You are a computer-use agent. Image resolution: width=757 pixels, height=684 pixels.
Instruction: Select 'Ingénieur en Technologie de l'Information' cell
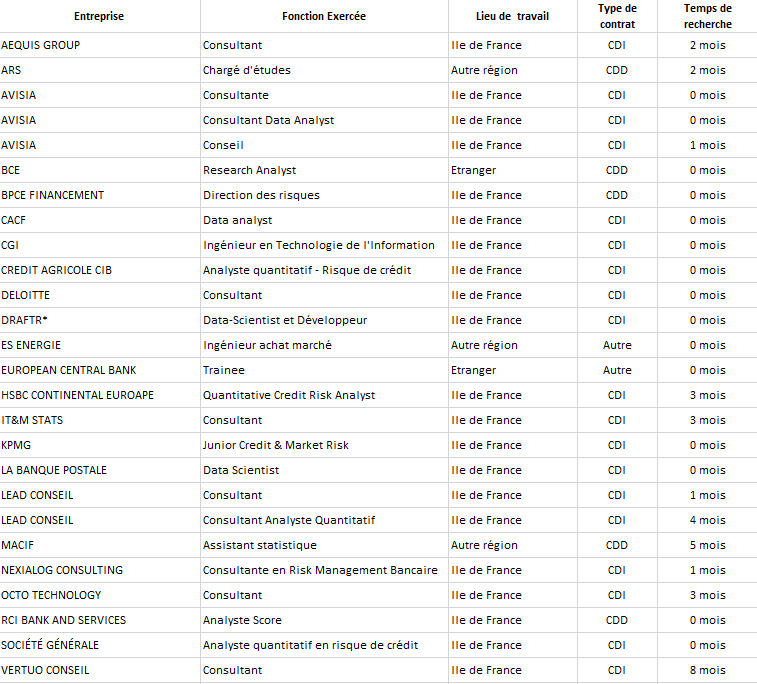pos(324,245)
